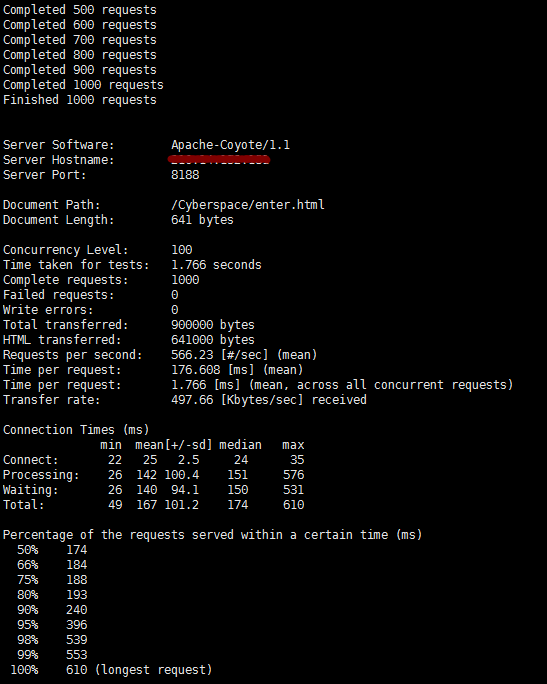Click the 95% percentile line value 396
This screenshot has width=547, height=684.
(x=77, y=625)
